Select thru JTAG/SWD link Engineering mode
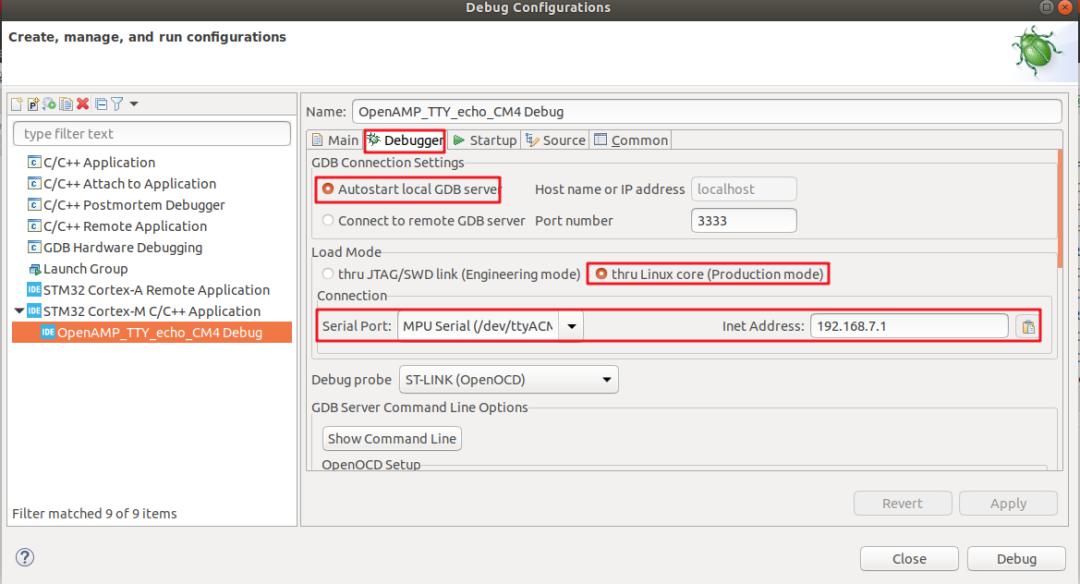Screen dimensions: 1080x584 tap(451, 274)
